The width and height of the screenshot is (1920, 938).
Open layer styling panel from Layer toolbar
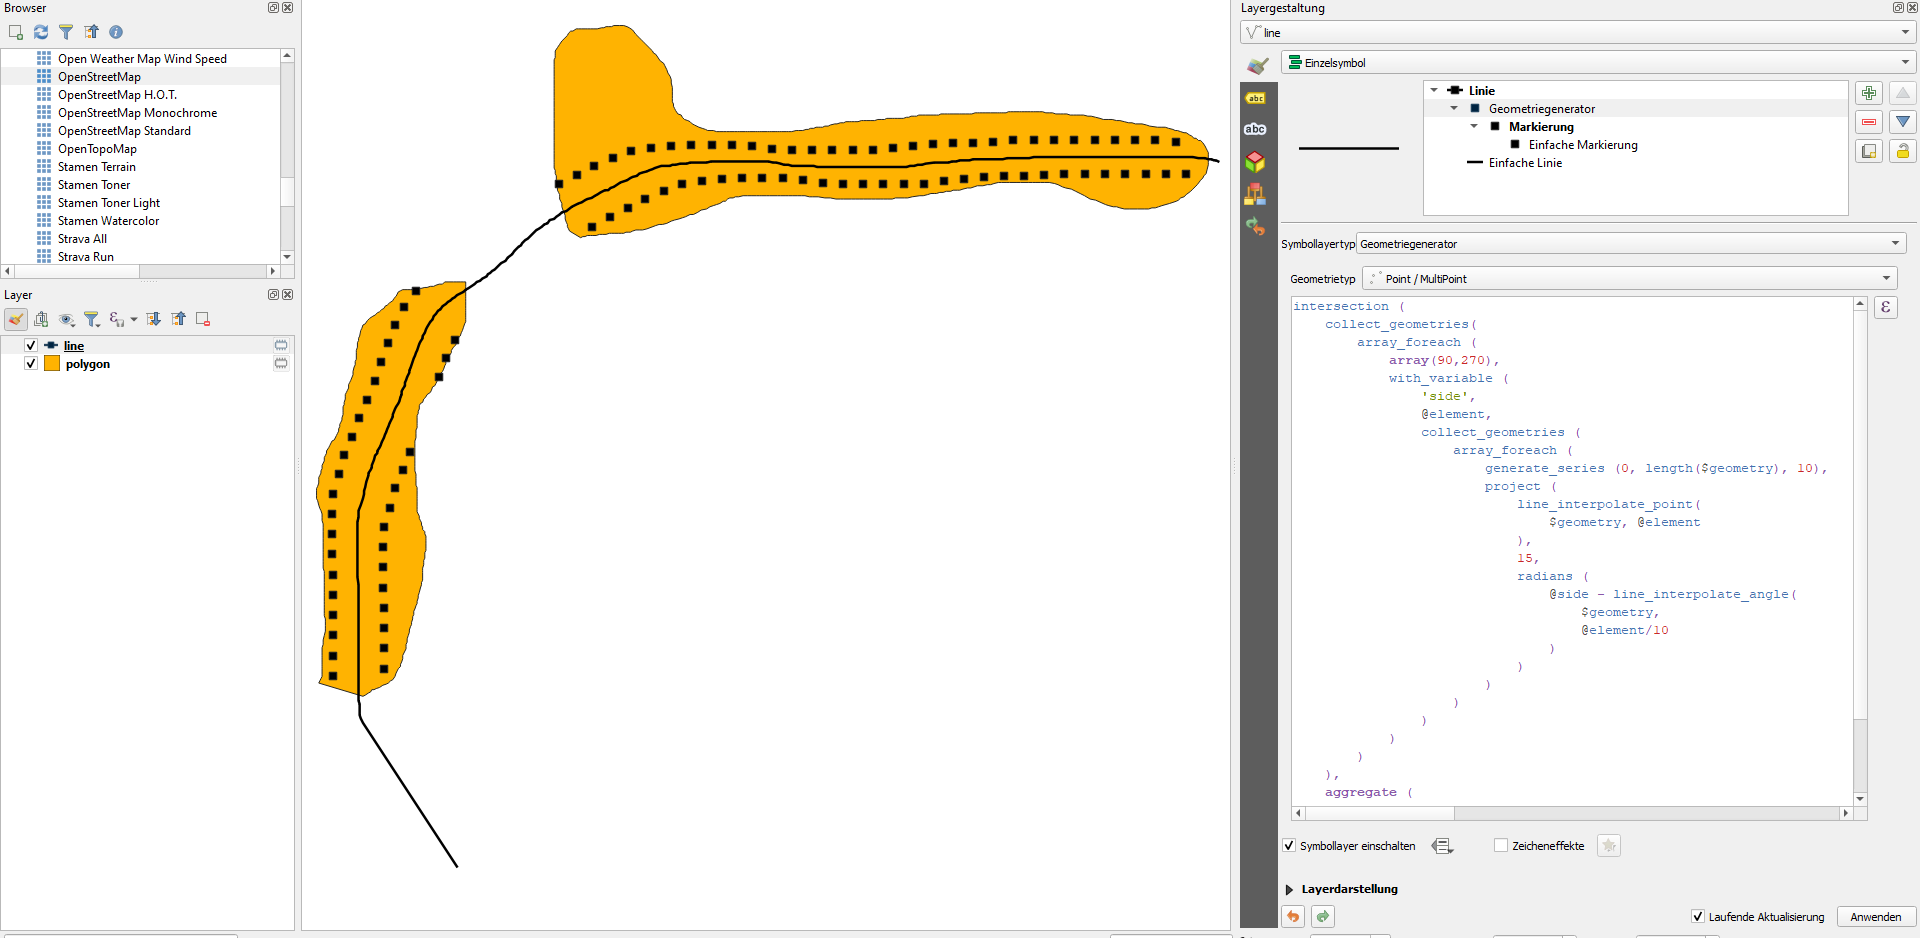tap(16, 319)
